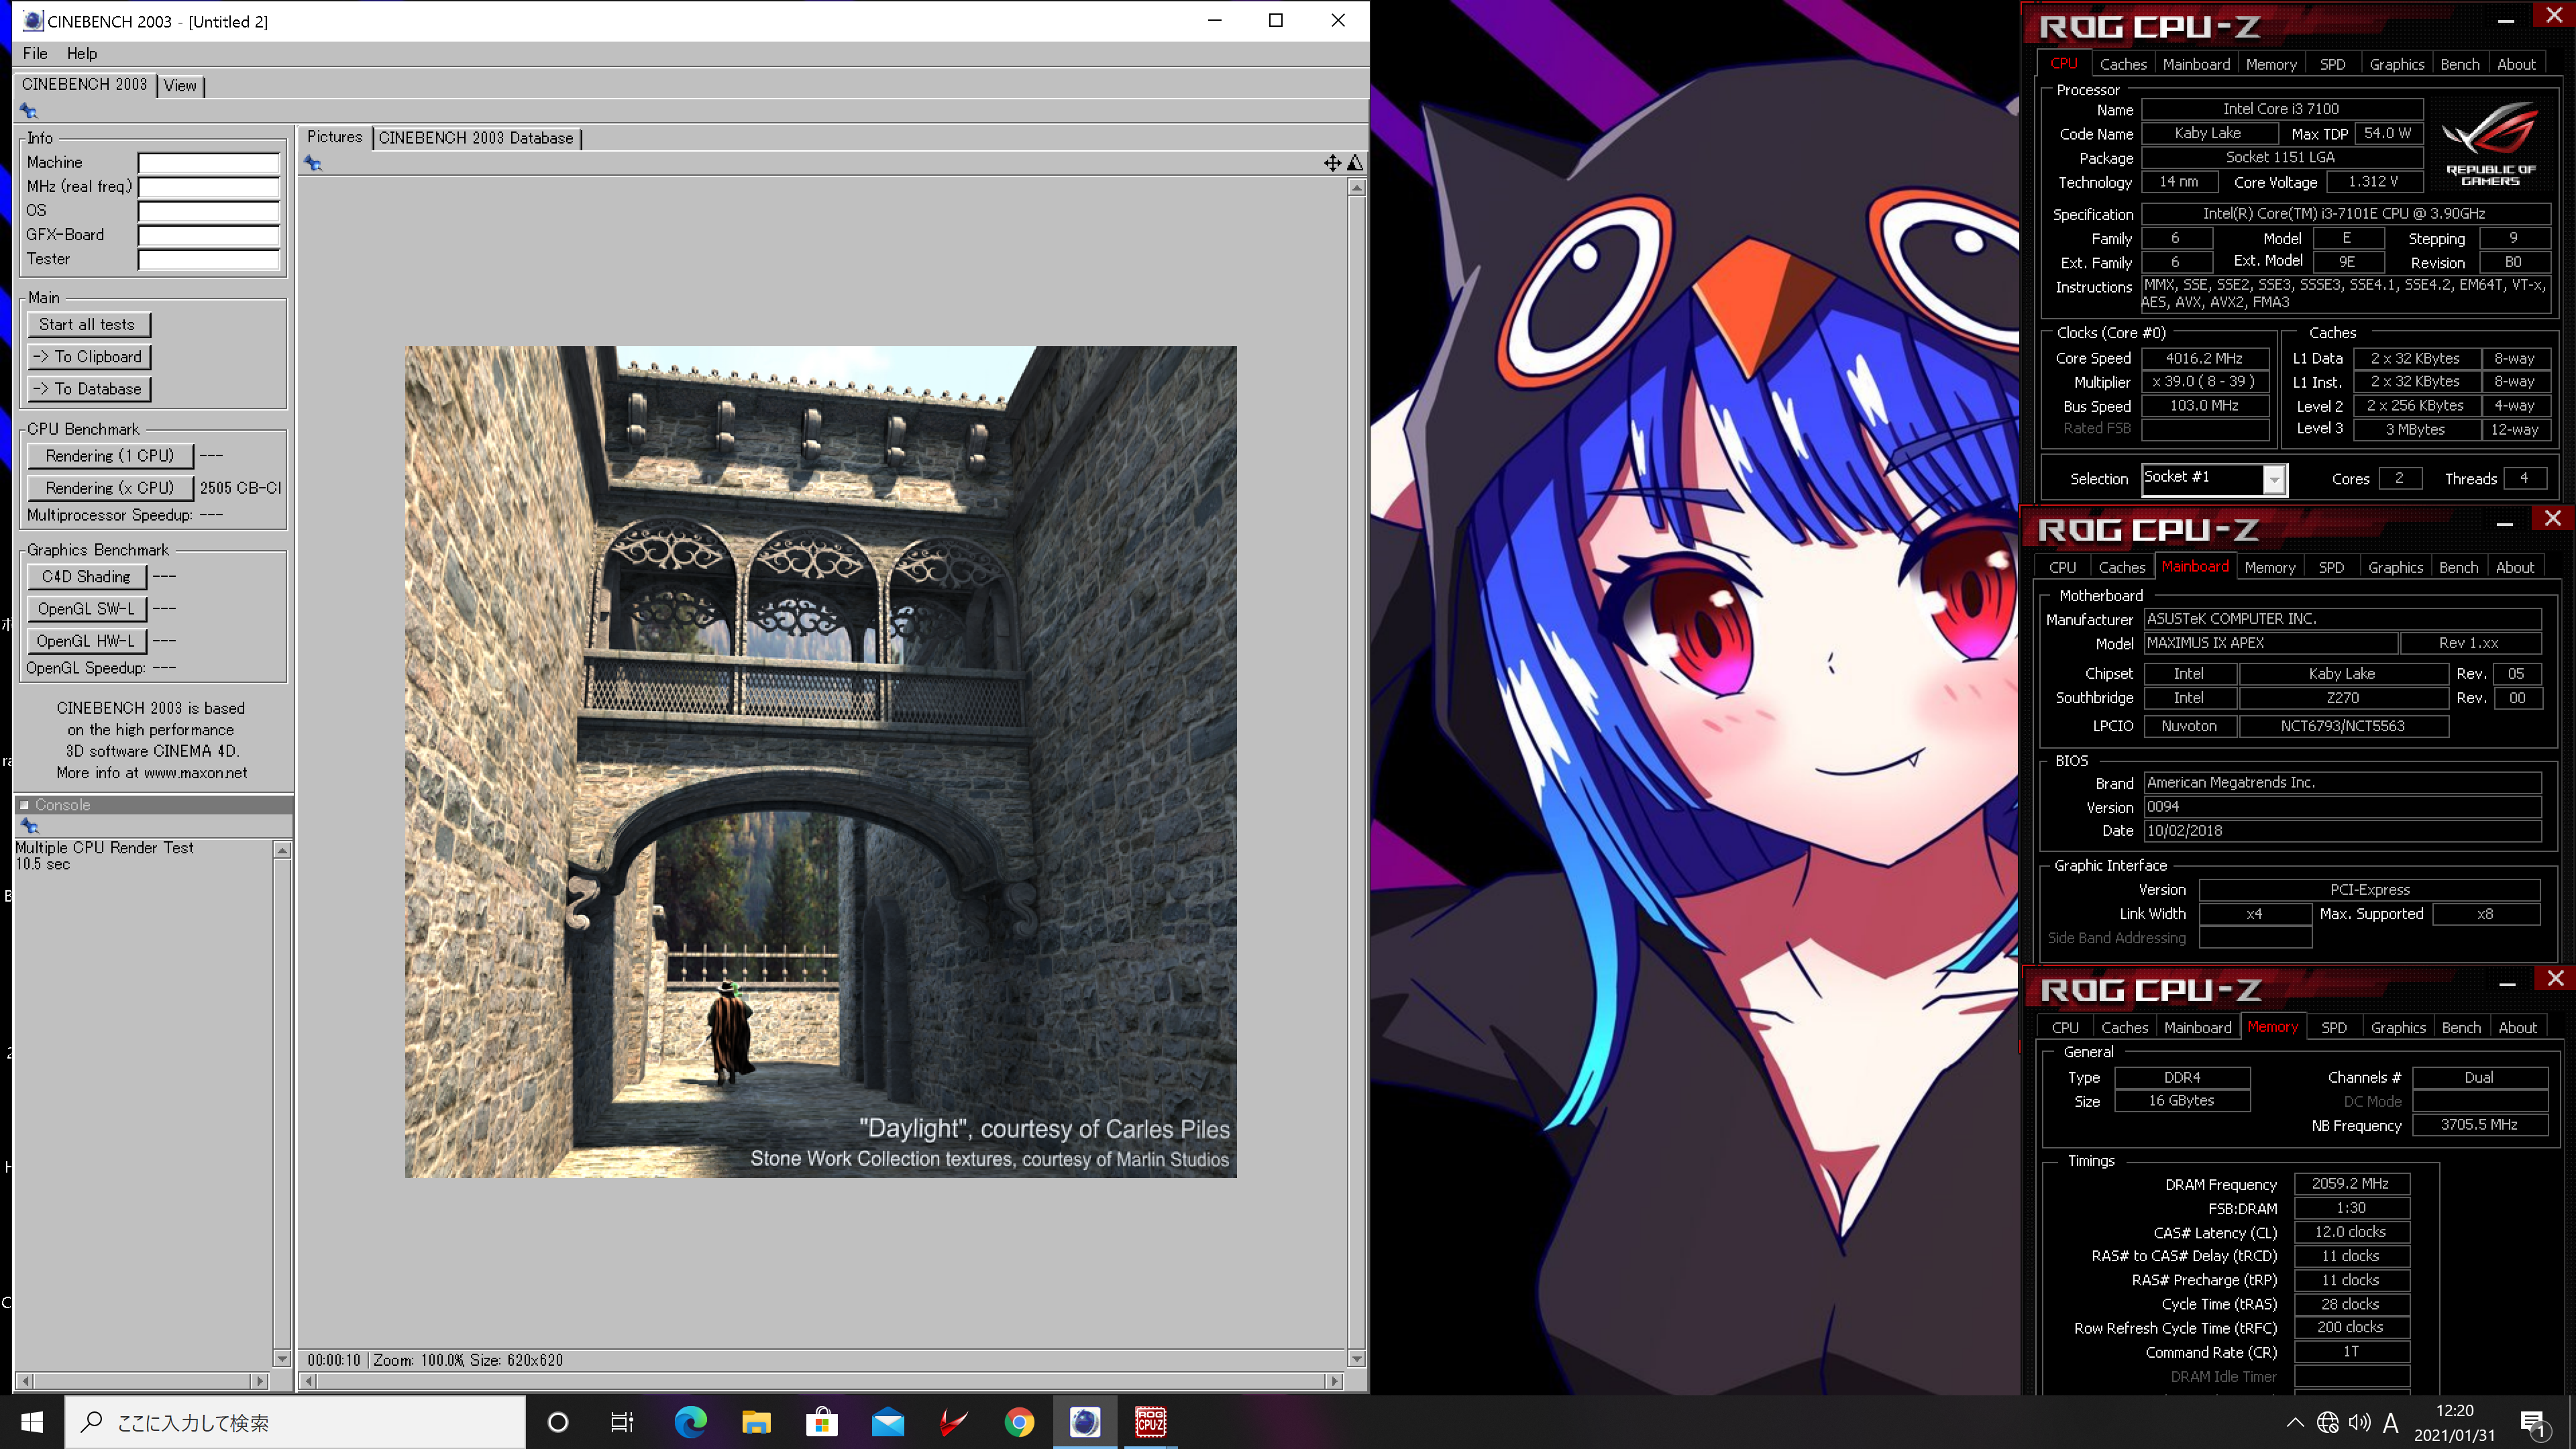
Task: Select the Pictures tab
Action: (x=334, y=137)
